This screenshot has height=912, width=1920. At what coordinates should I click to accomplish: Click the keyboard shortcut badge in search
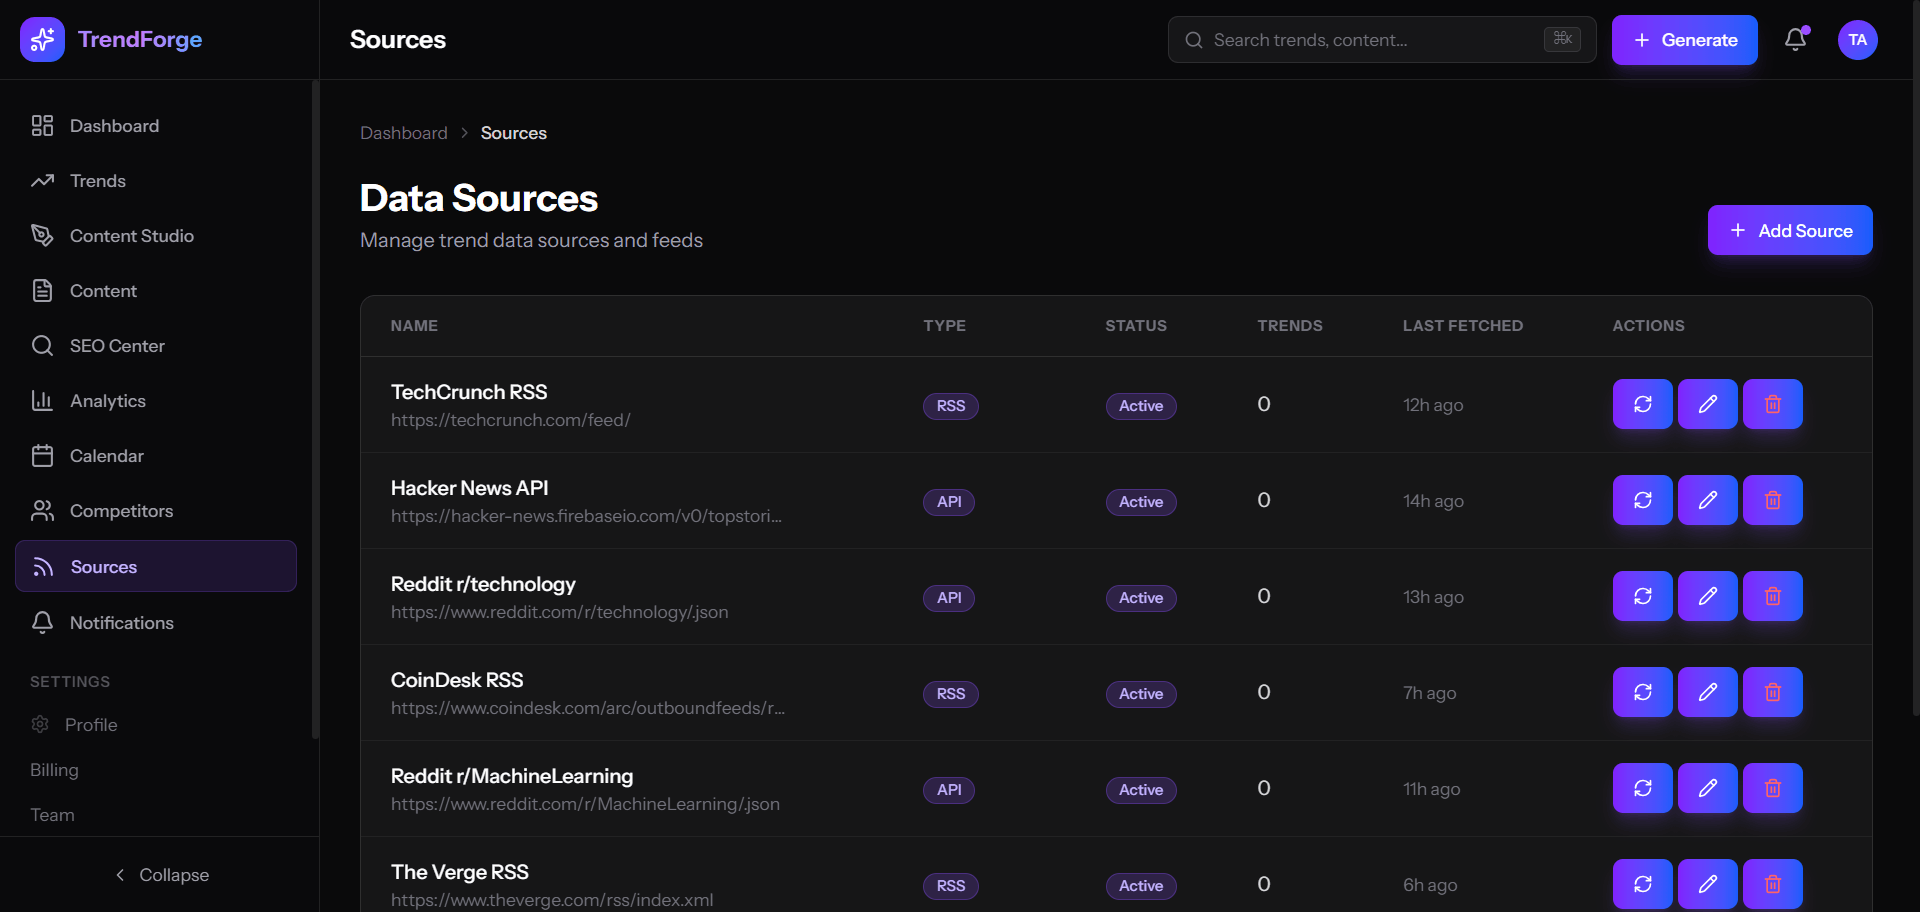tap(1562, 39)
